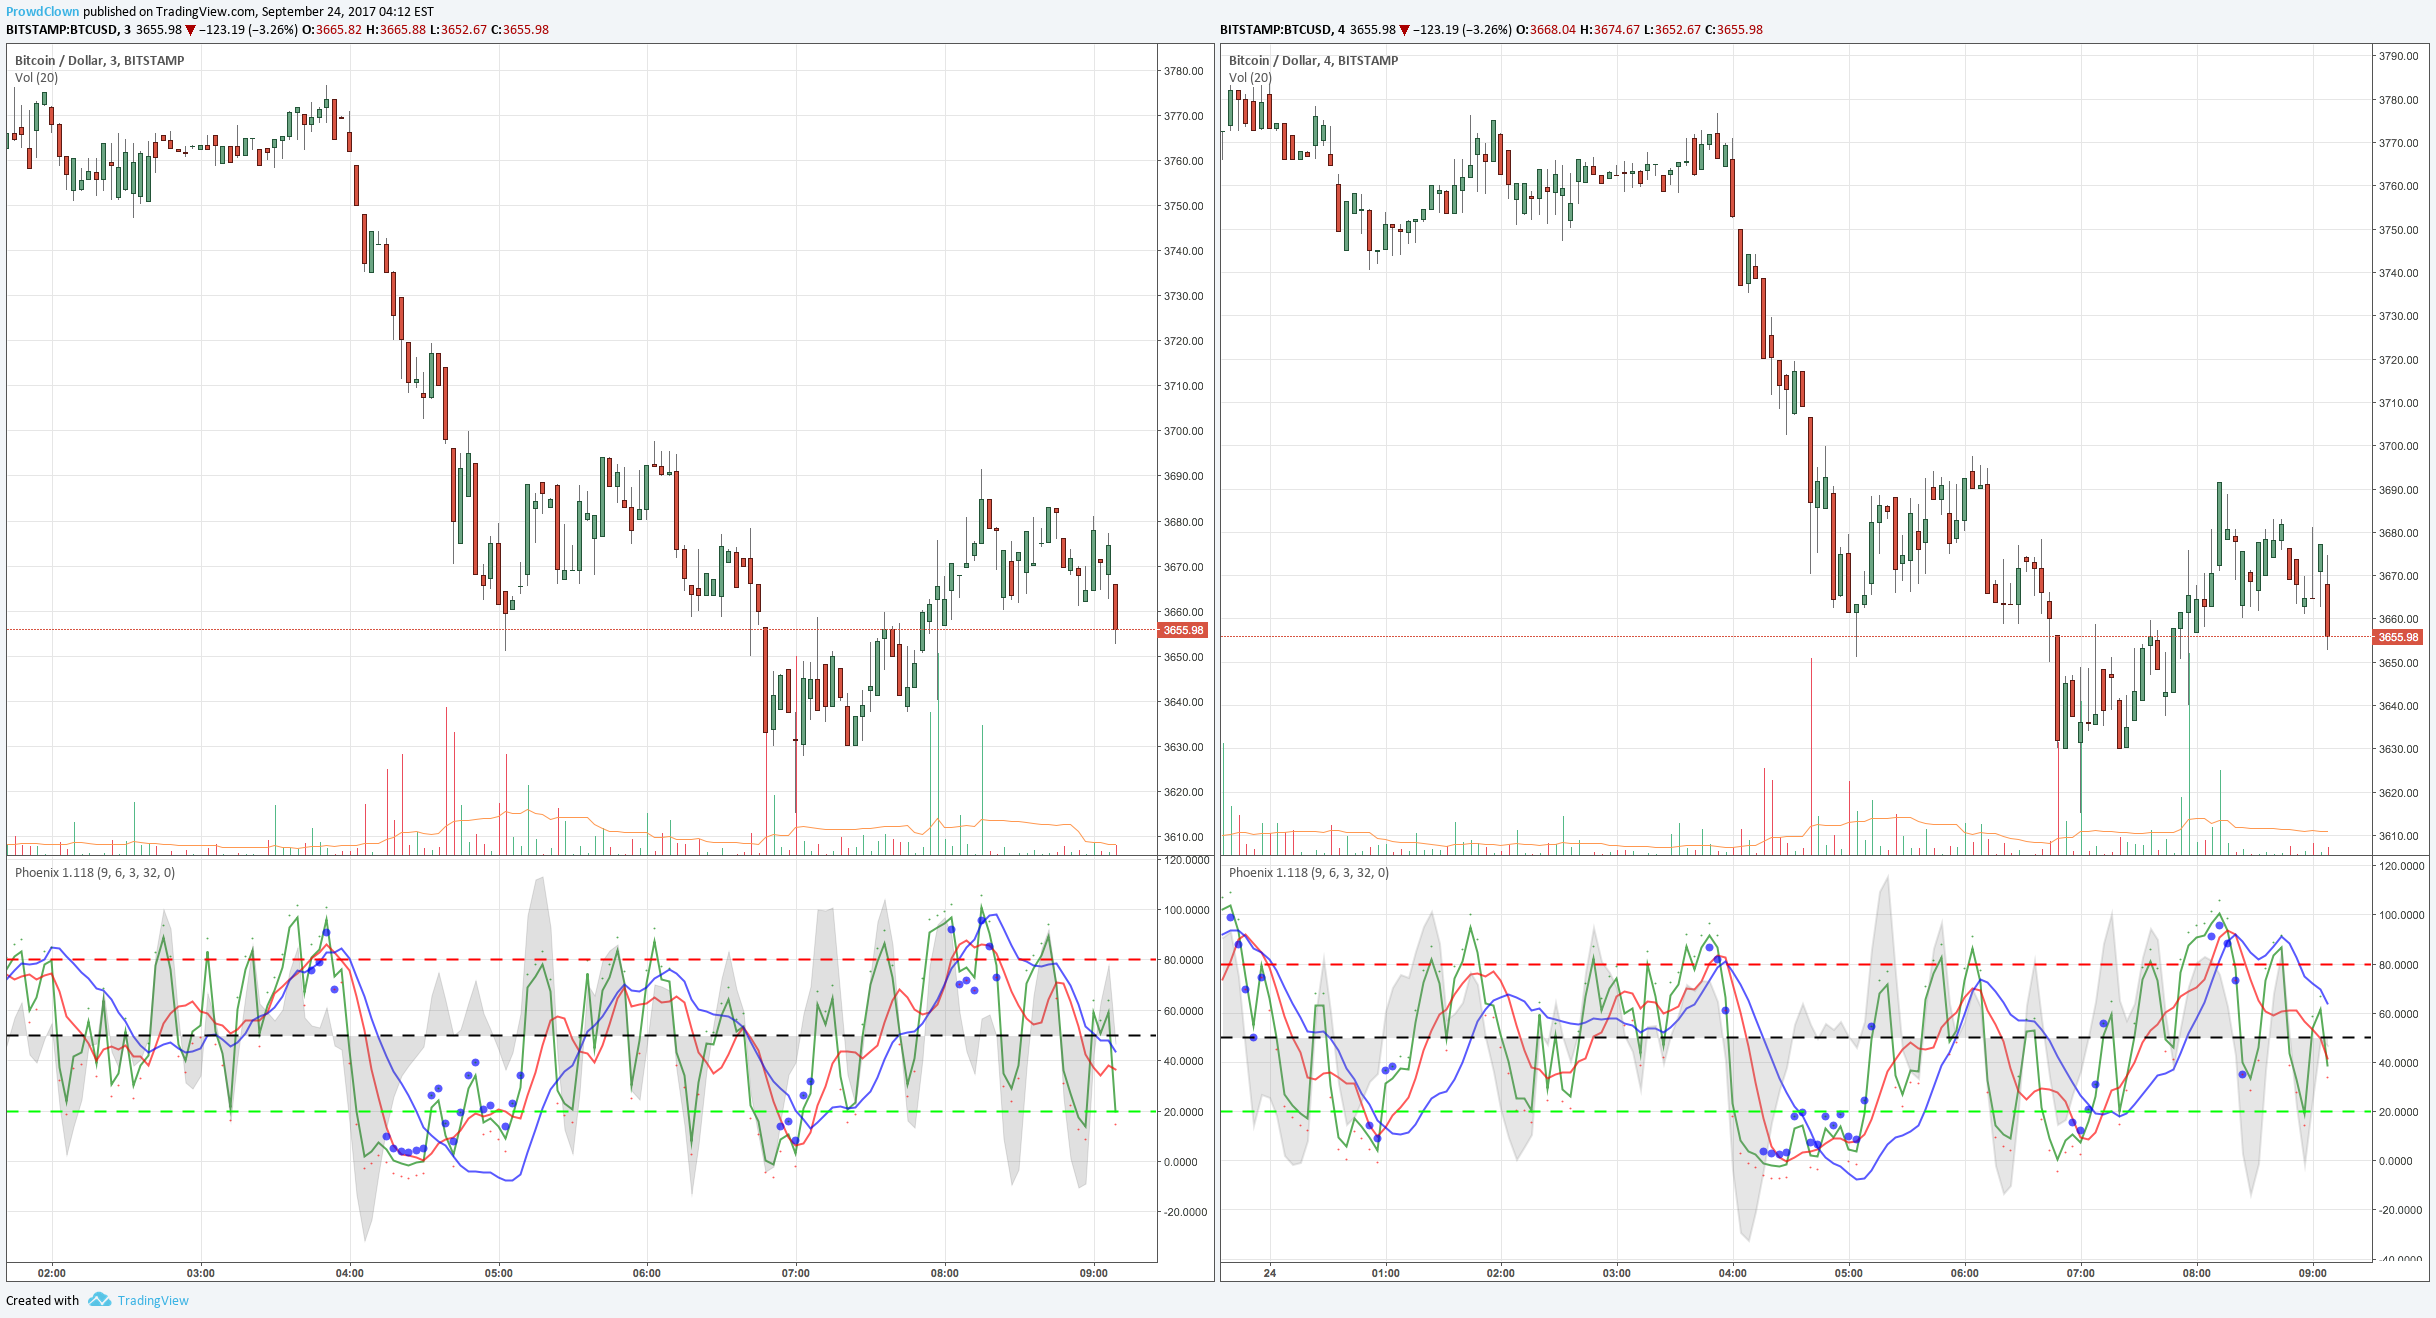The image size is (2436, 1318).
Task: Click the 02:00 time label on right chart
Action: click(1501, 1273)
